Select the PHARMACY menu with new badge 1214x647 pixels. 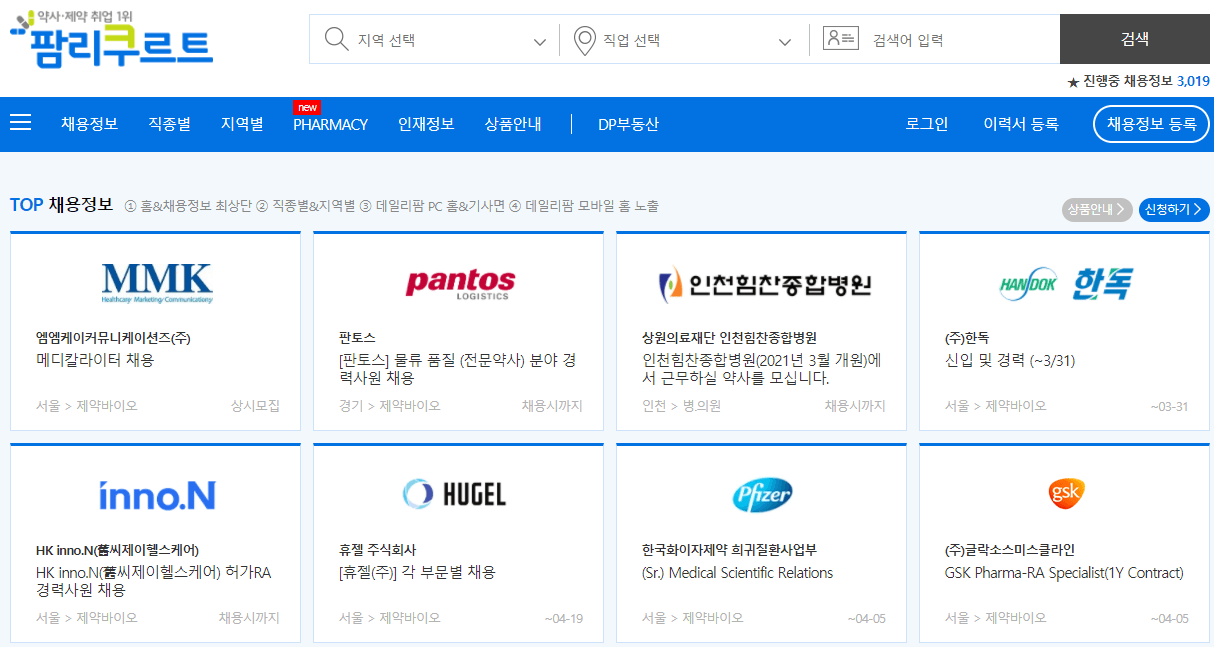click(330, 123)
